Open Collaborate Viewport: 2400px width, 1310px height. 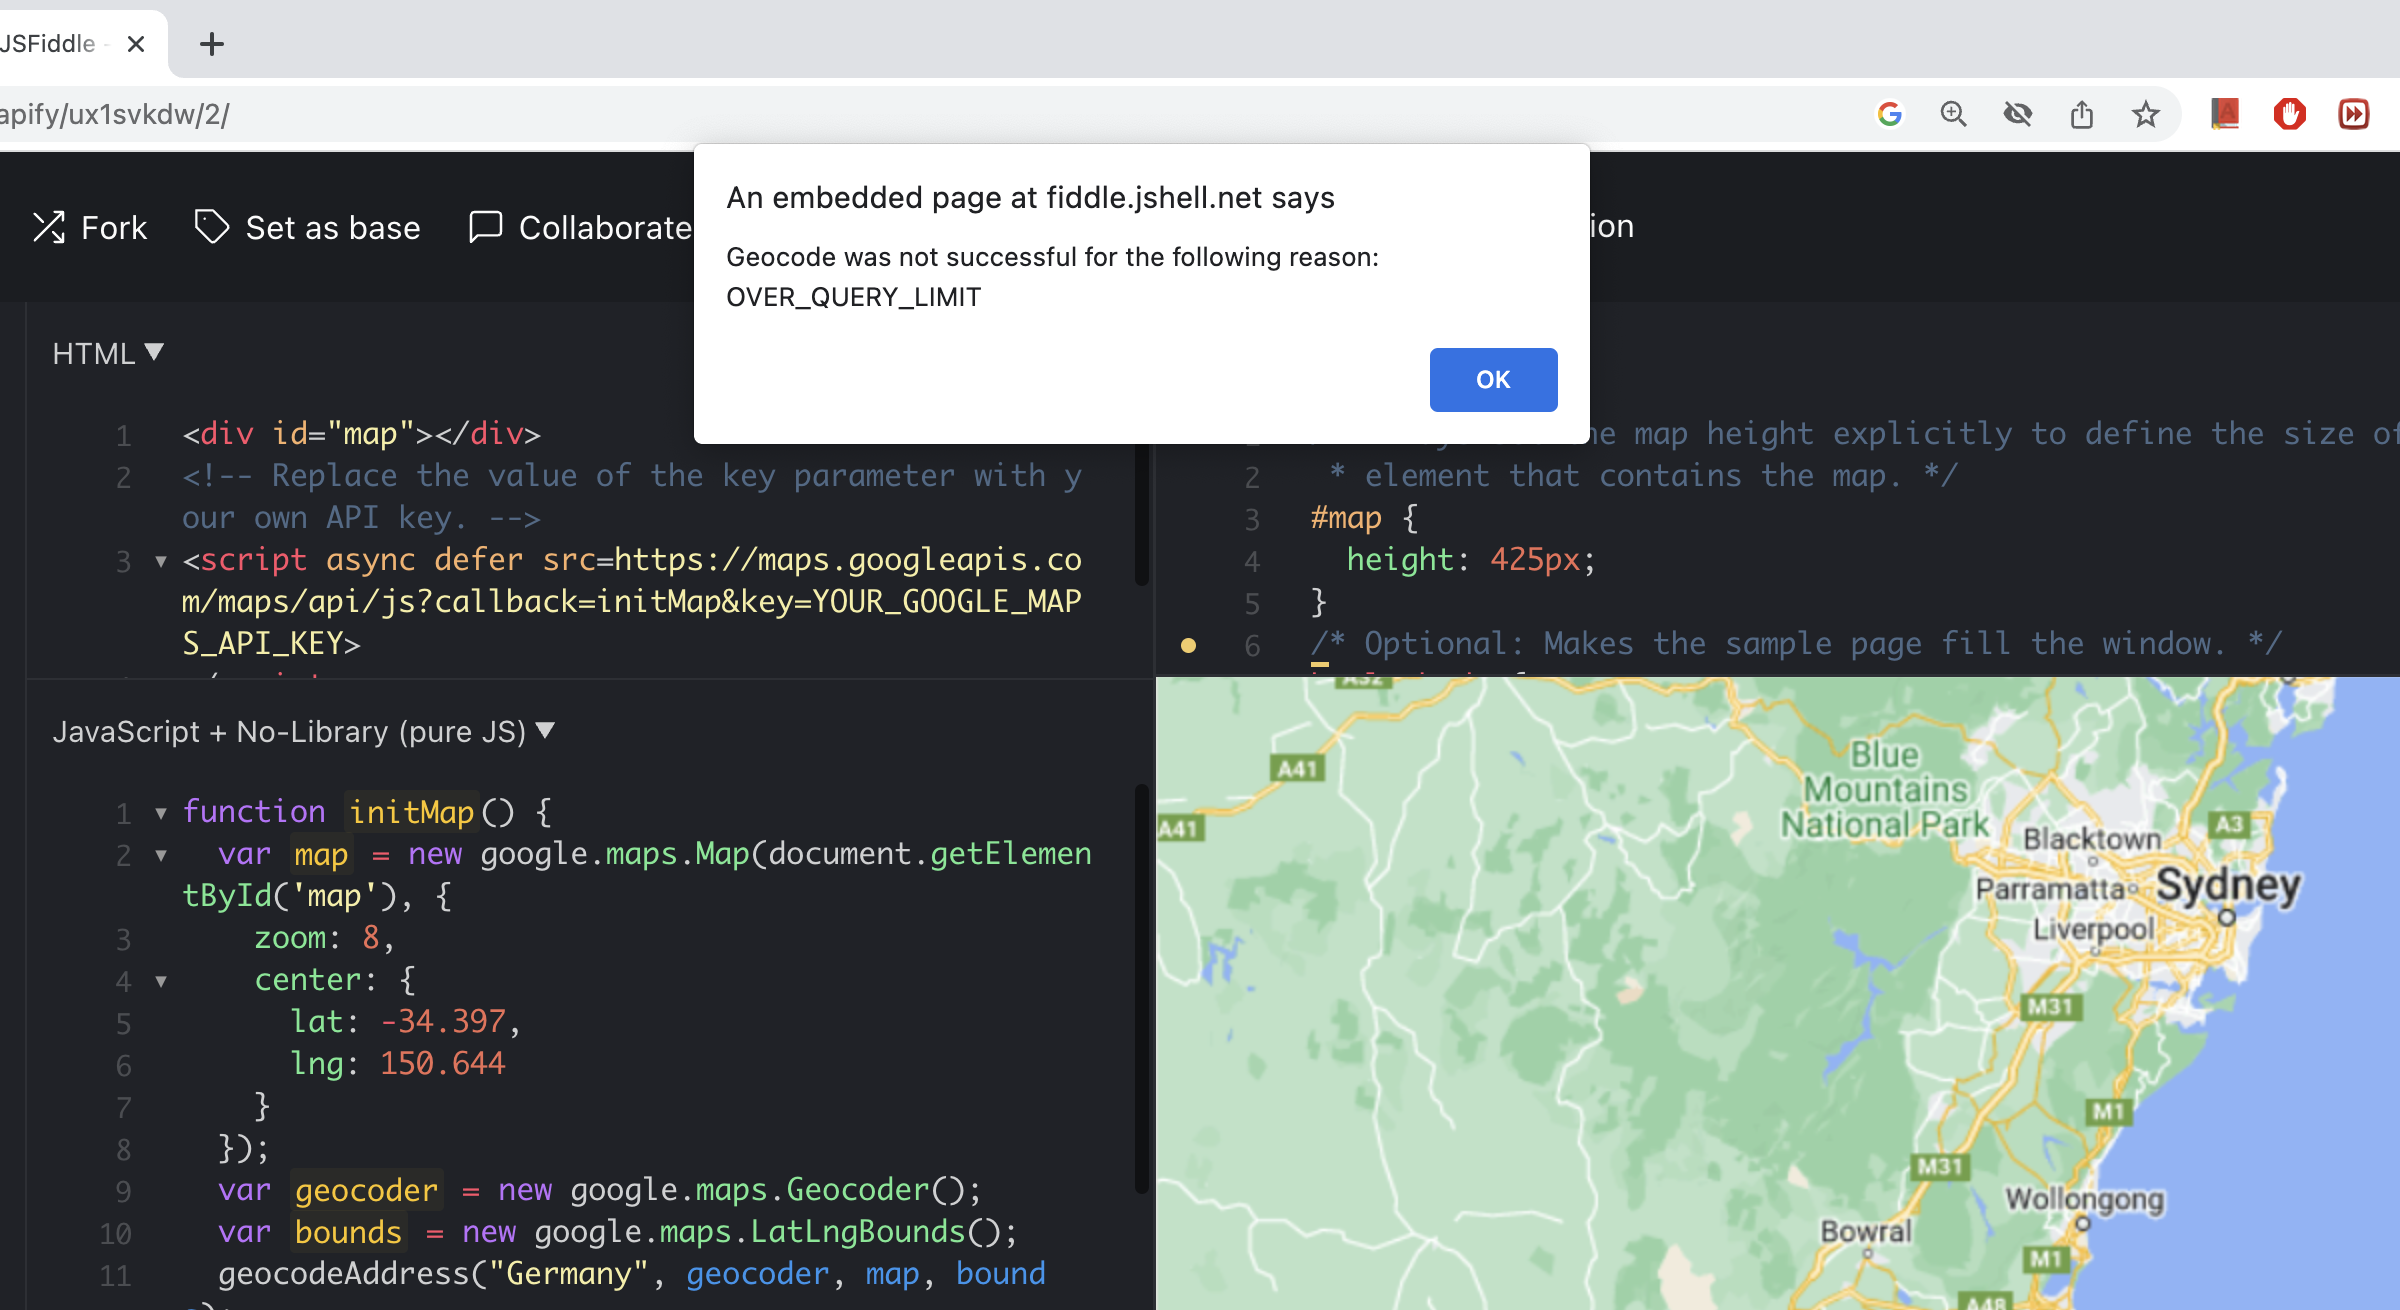pos(580,227)
